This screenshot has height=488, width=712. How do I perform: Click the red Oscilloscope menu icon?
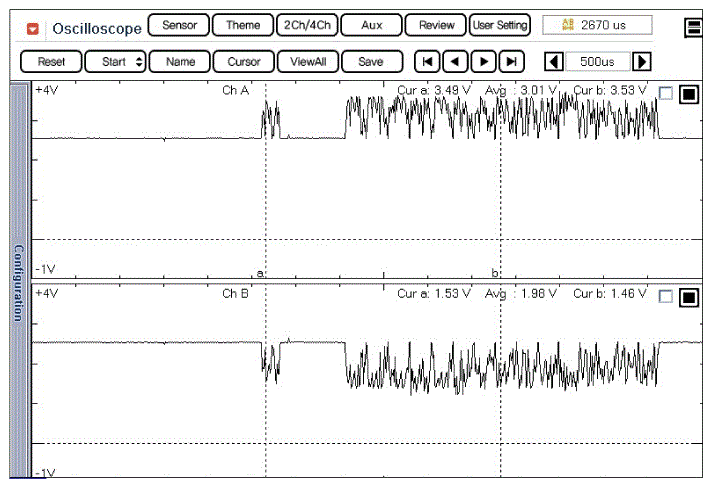tap(32, 29)
